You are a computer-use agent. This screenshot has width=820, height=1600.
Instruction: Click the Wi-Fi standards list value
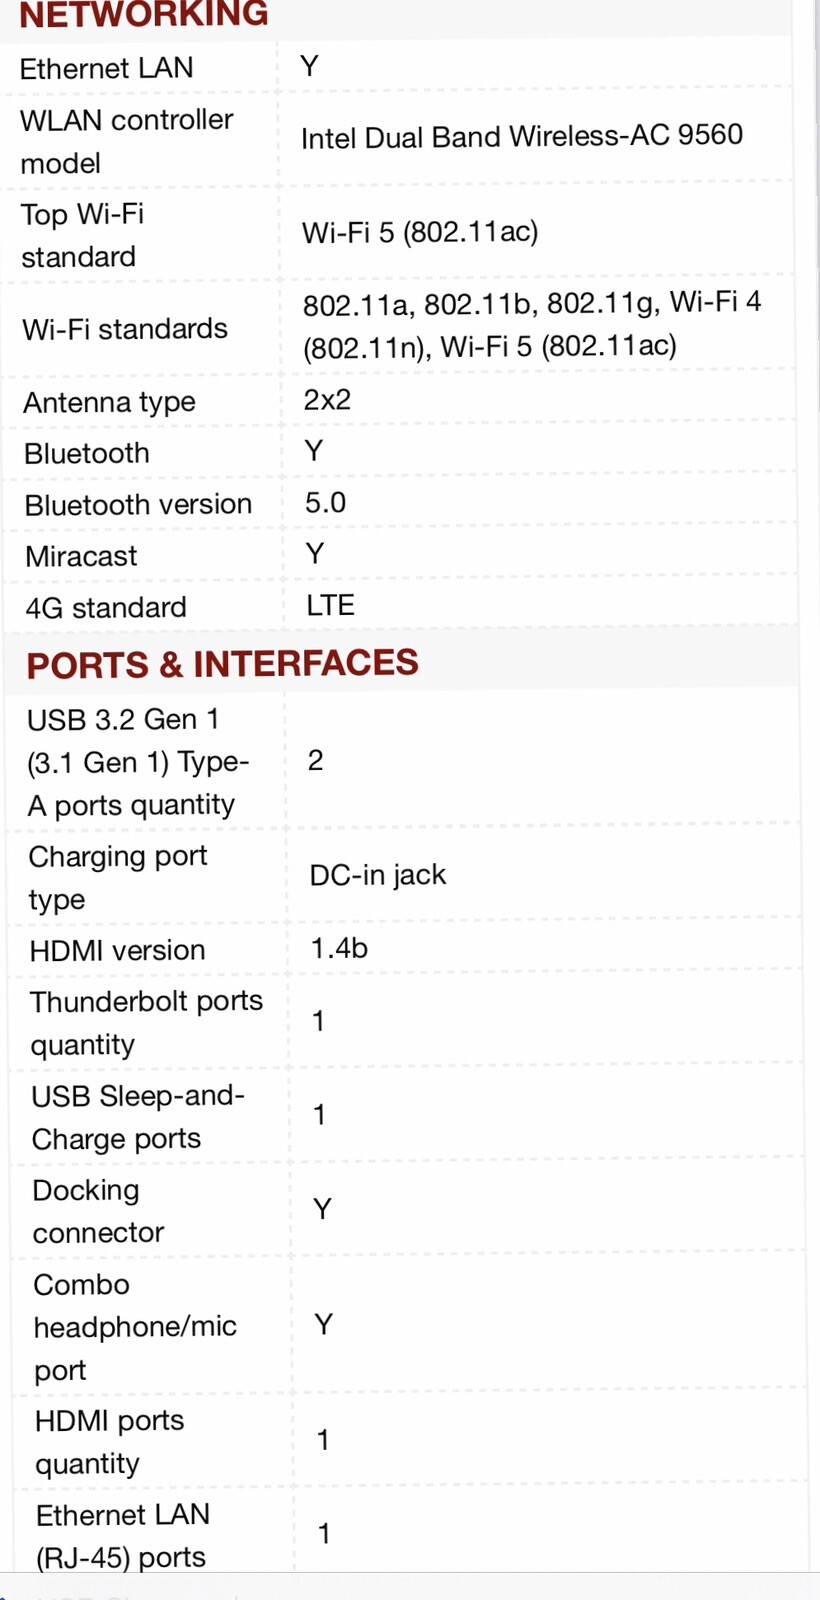tap(532, 323)
